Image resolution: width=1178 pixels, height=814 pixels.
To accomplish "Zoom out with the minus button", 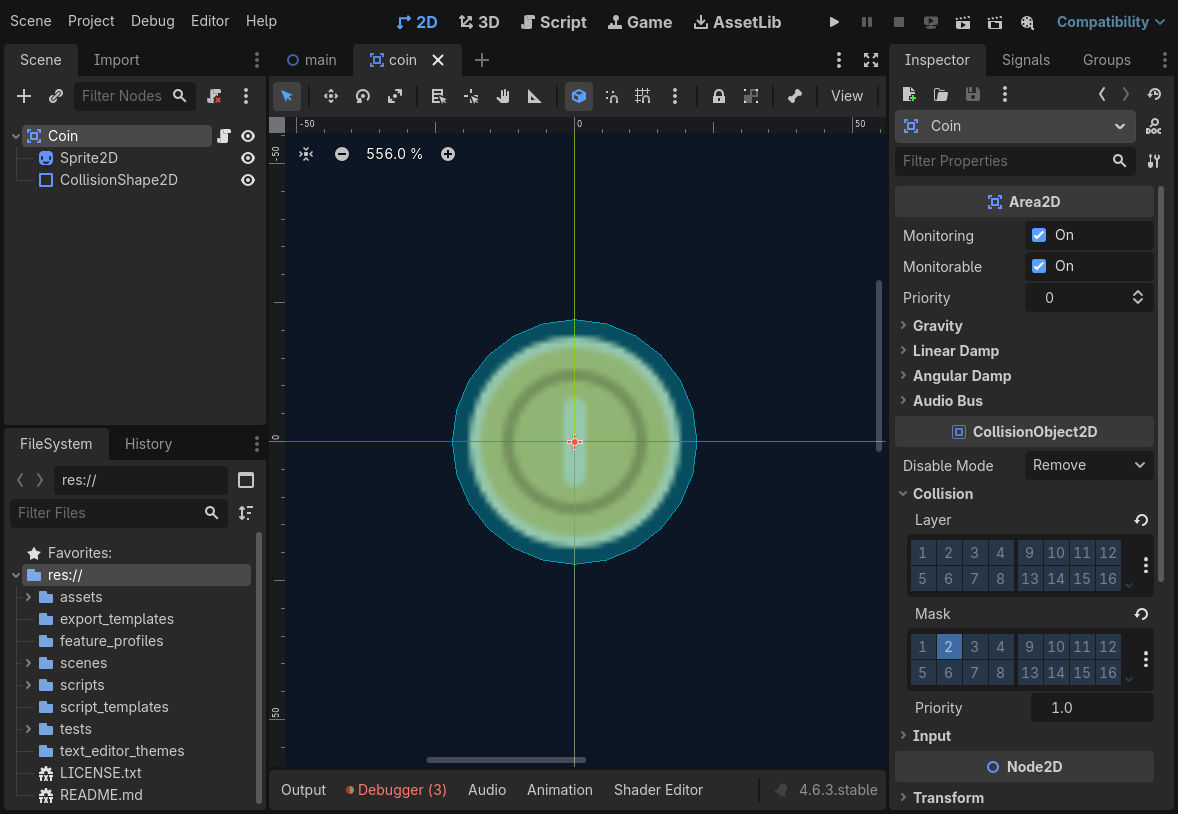I will point(342,154).
